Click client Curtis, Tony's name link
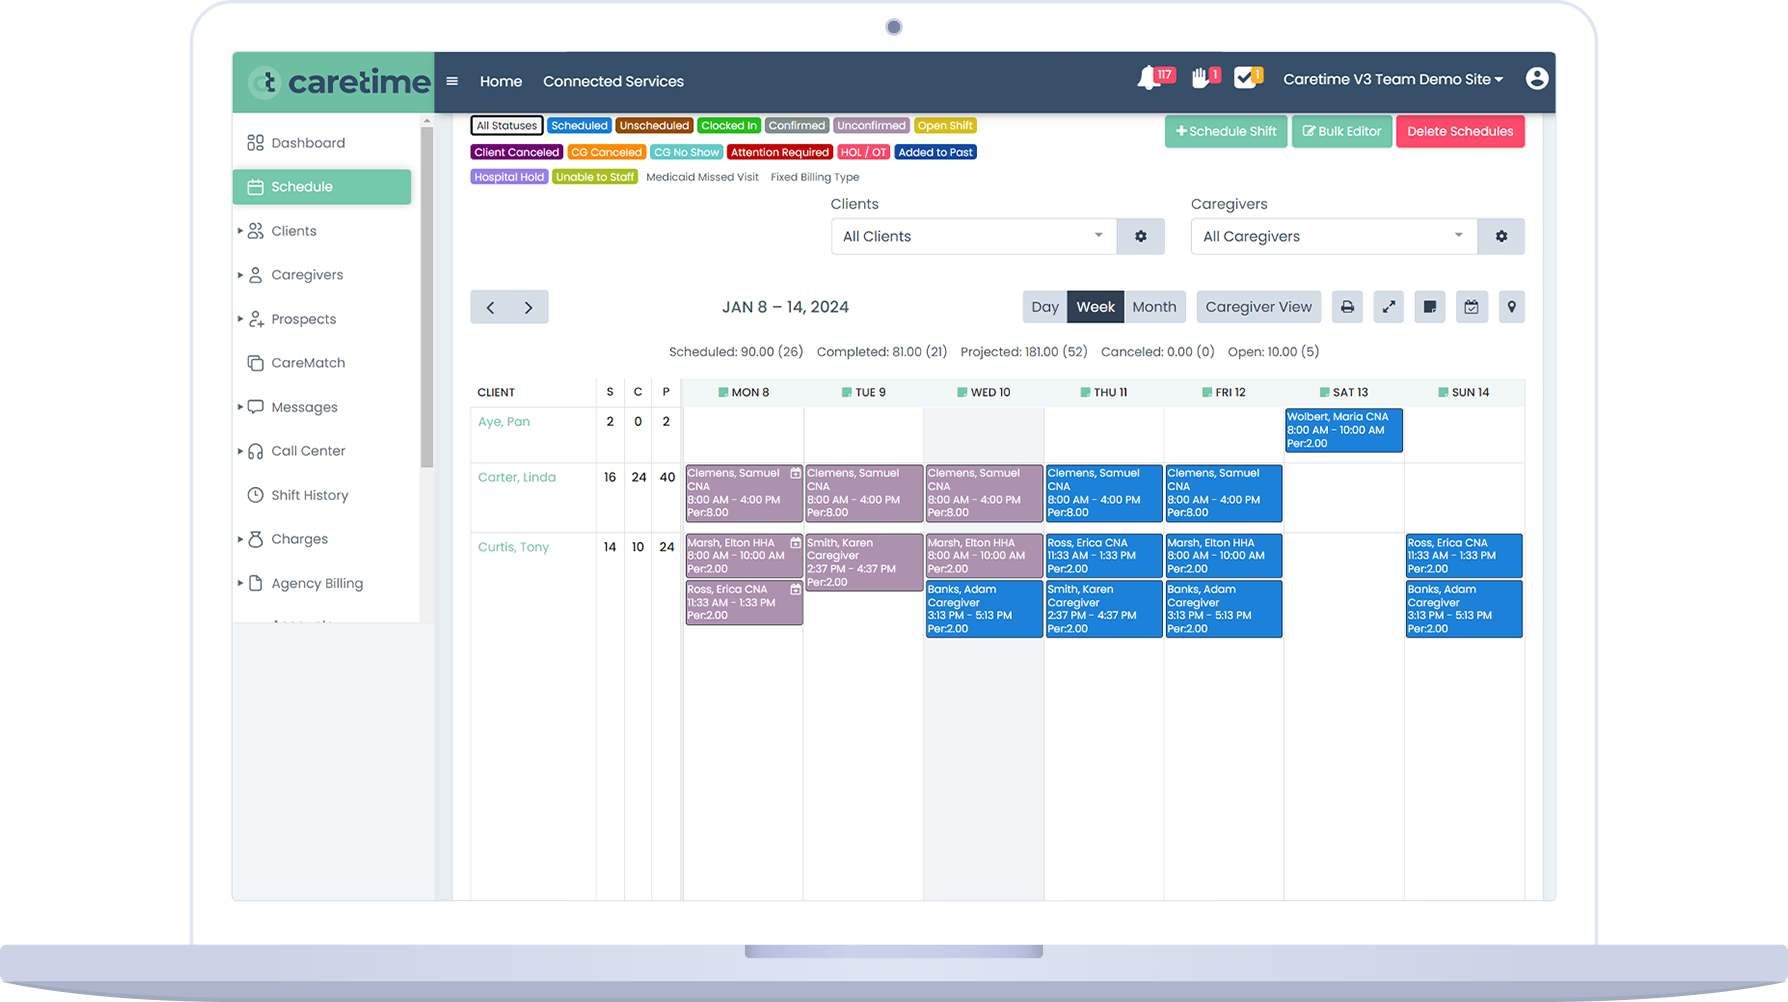 (x=513, y=547)
